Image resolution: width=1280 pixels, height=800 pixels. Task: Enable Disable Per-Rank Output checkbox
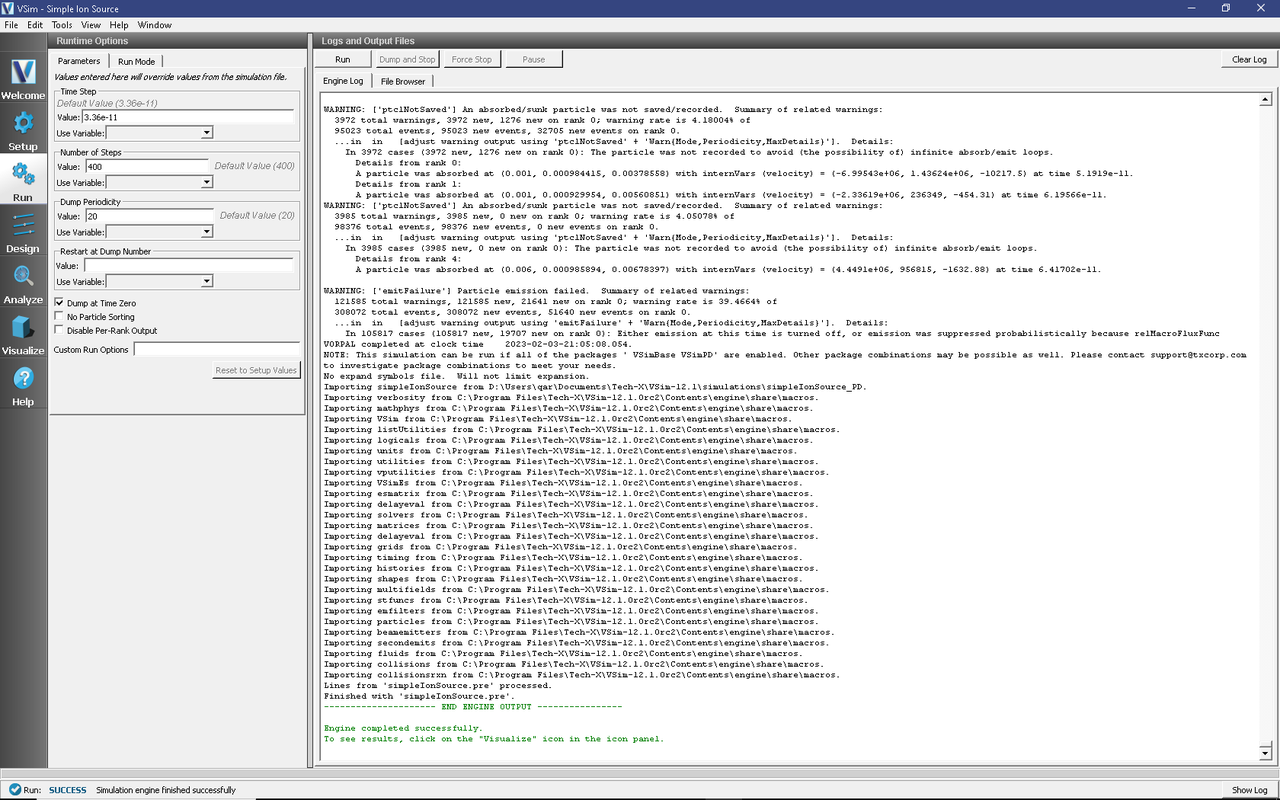(x=59, y=331)
